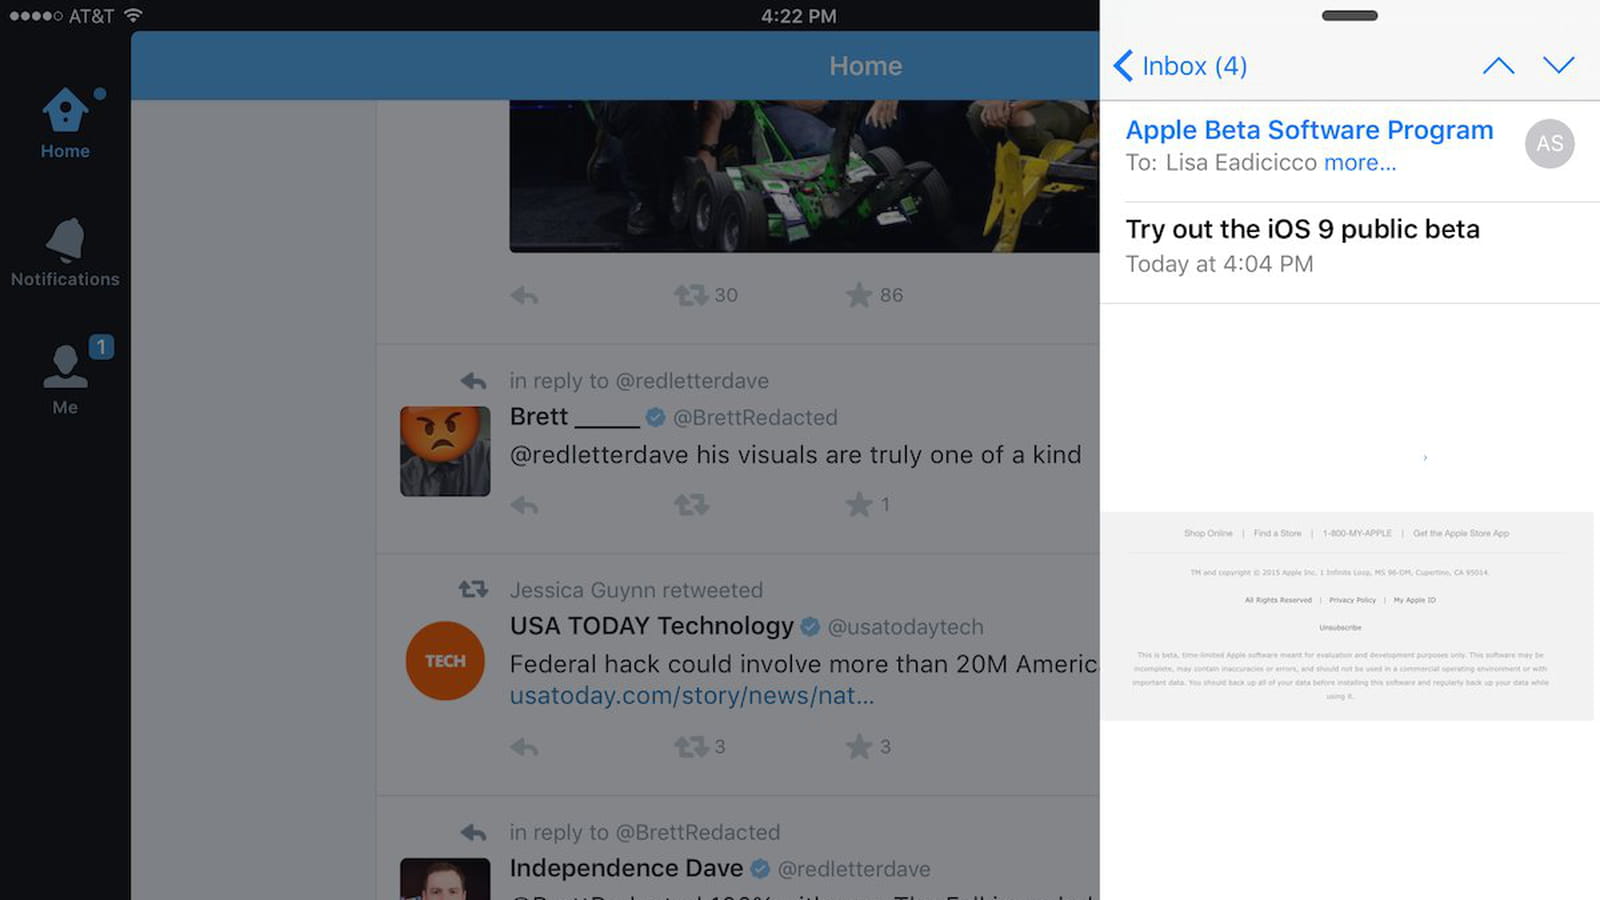Open the orange TECH profile avatar

click(x=445, y=661)
